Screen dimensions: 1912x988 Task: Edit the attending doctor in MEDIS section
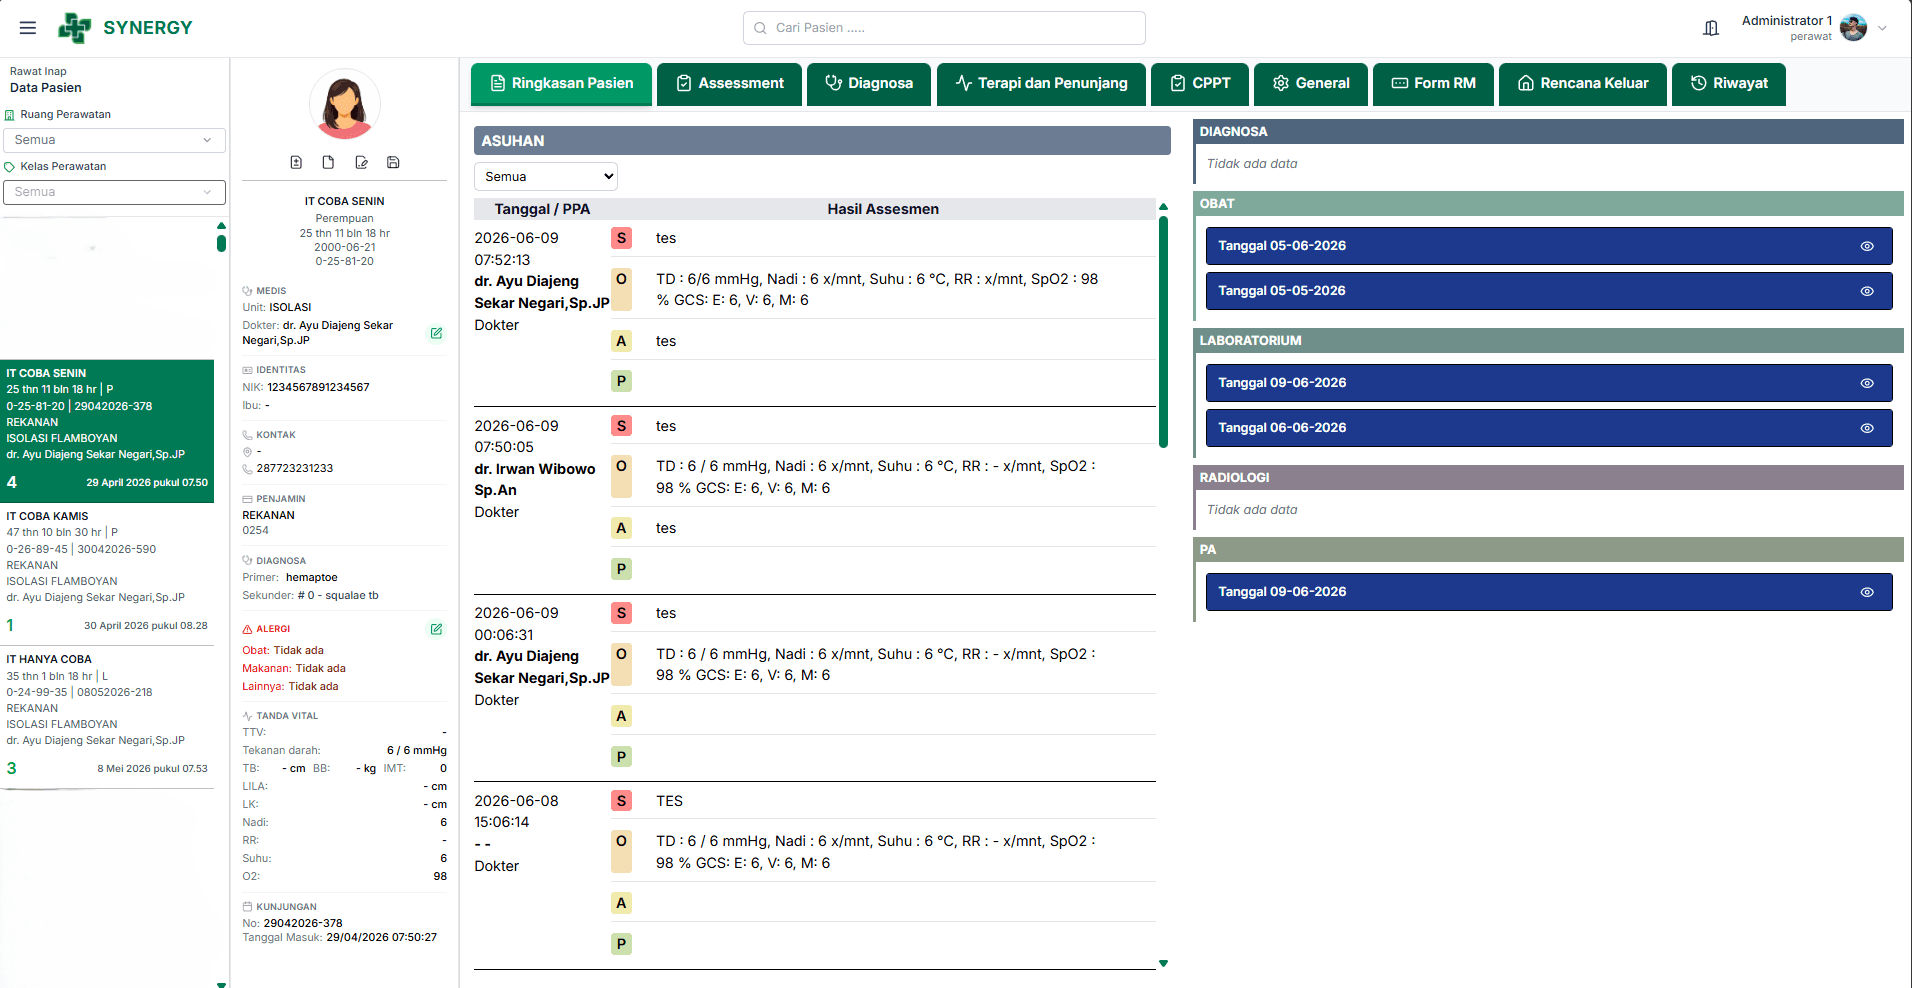436,333
